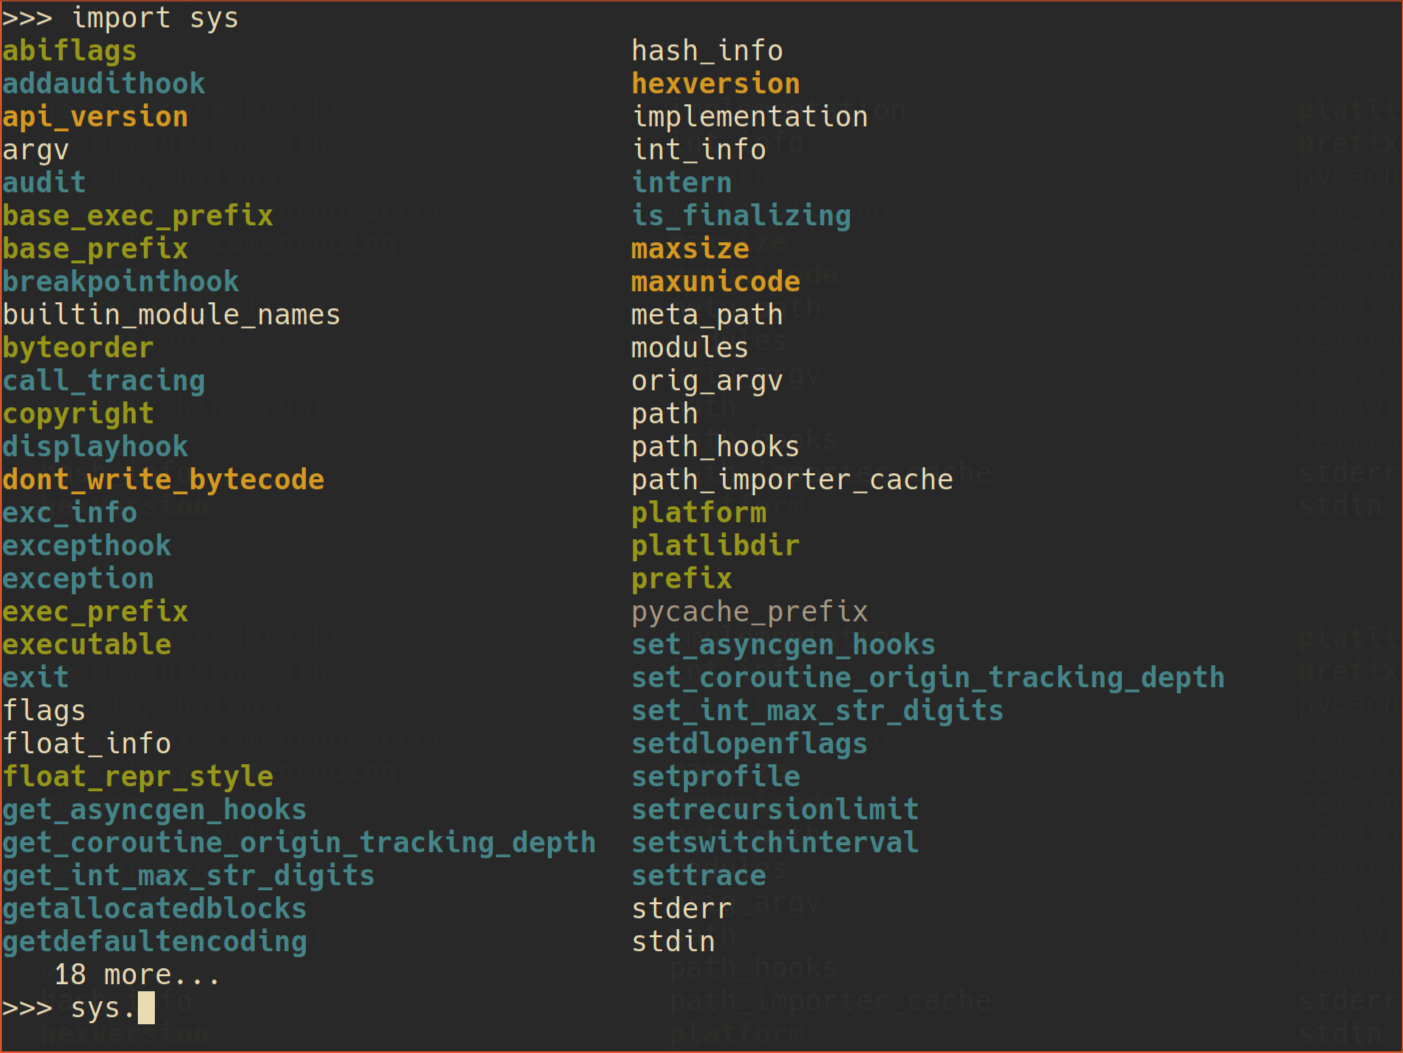The width and height of the screenshot is (1403, 1053).
Task: Click getallocatedblocks entry
Action: coord(154,909)
